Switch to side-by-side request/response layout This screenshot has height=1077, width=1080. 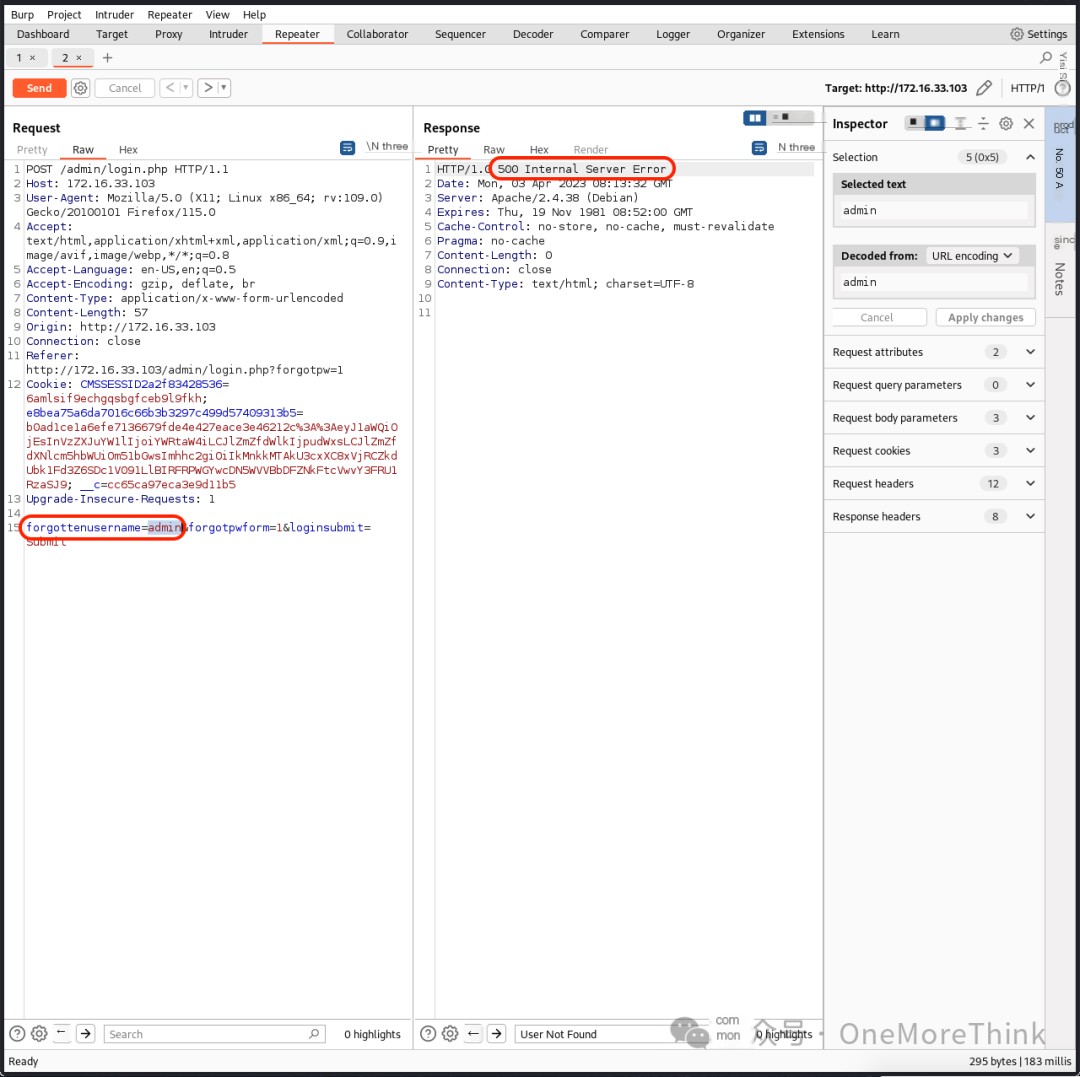(755, 118)
